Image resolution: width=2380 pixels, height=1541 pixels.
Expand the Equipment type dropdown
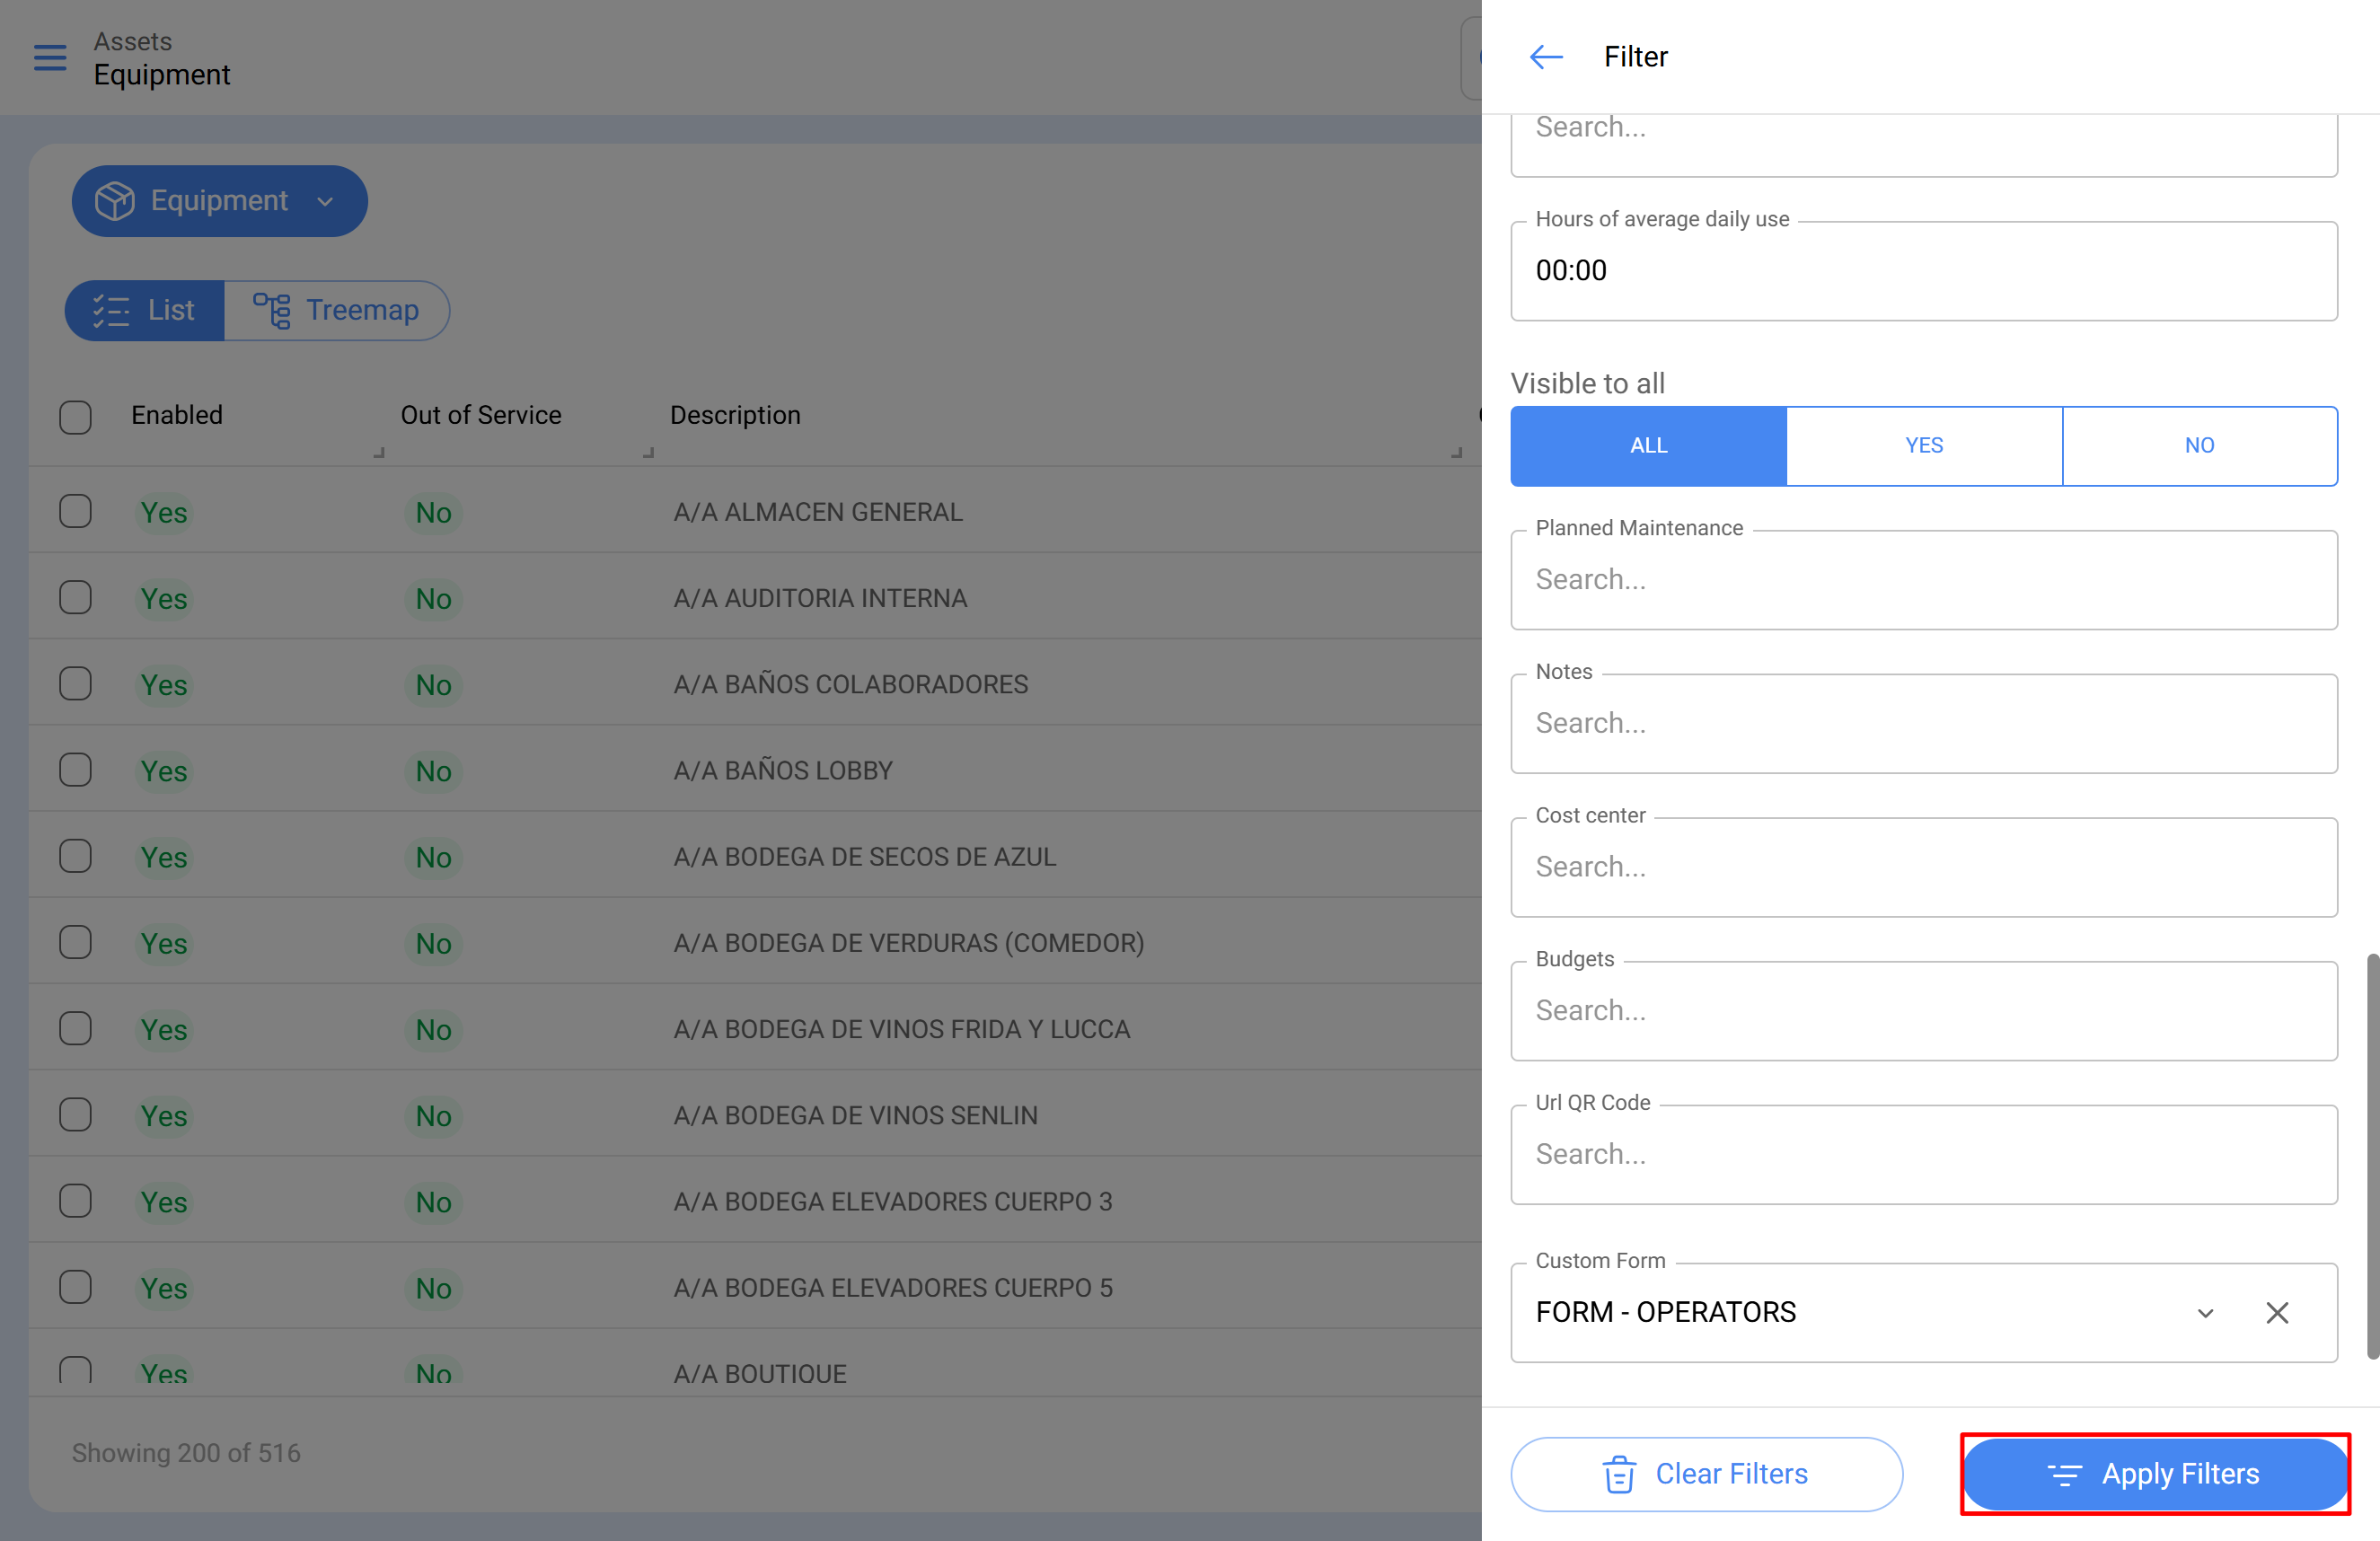(x=325, y=201)
